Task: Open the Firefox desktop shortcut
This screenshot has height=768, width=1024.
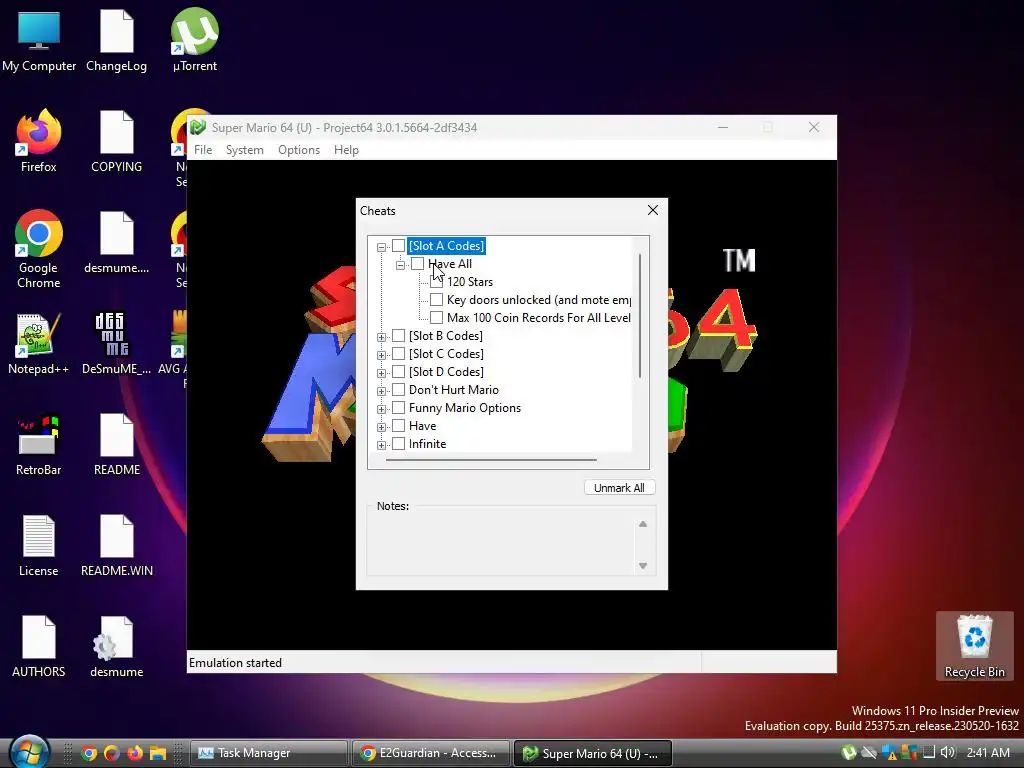Action: tap(39, 142)
